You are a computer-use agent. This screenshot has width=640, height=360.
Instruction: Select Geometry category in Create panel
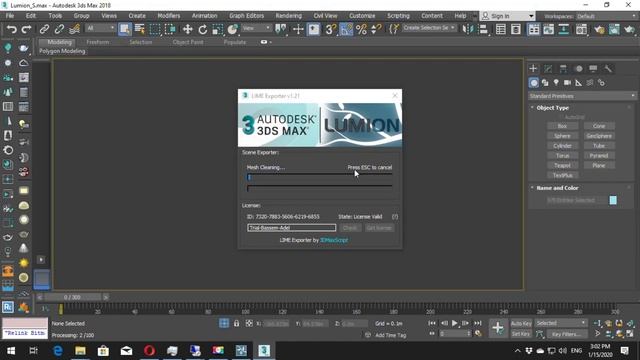533,83
